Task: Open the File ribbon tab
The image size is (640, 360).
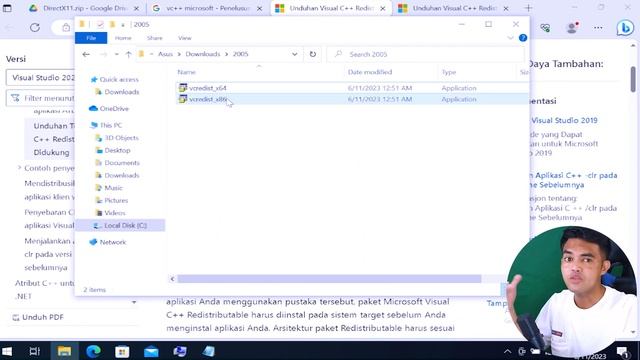Action: (x=91, y=38)
